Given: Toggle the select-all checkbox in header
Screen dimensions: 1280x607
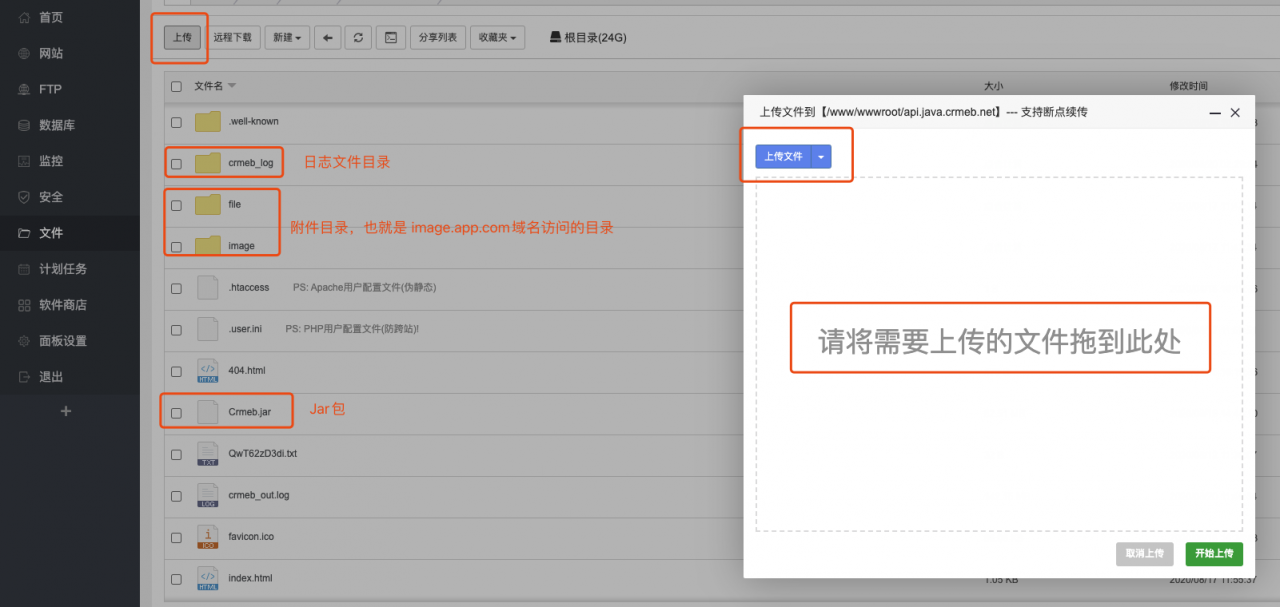Looking at the screenshot, I should [x=176, y=86].
